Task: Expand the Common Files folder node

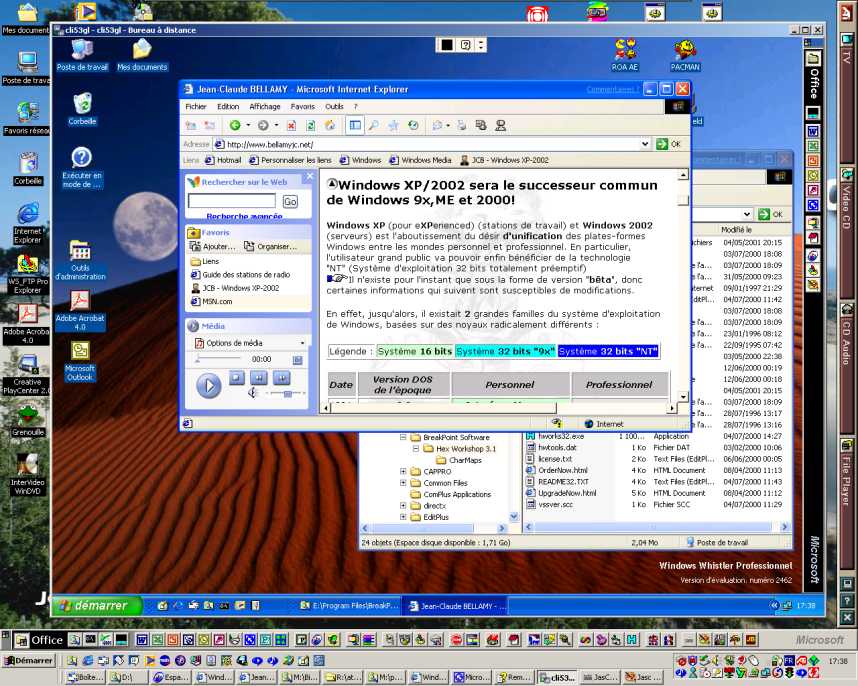Action: pos(403,483)
